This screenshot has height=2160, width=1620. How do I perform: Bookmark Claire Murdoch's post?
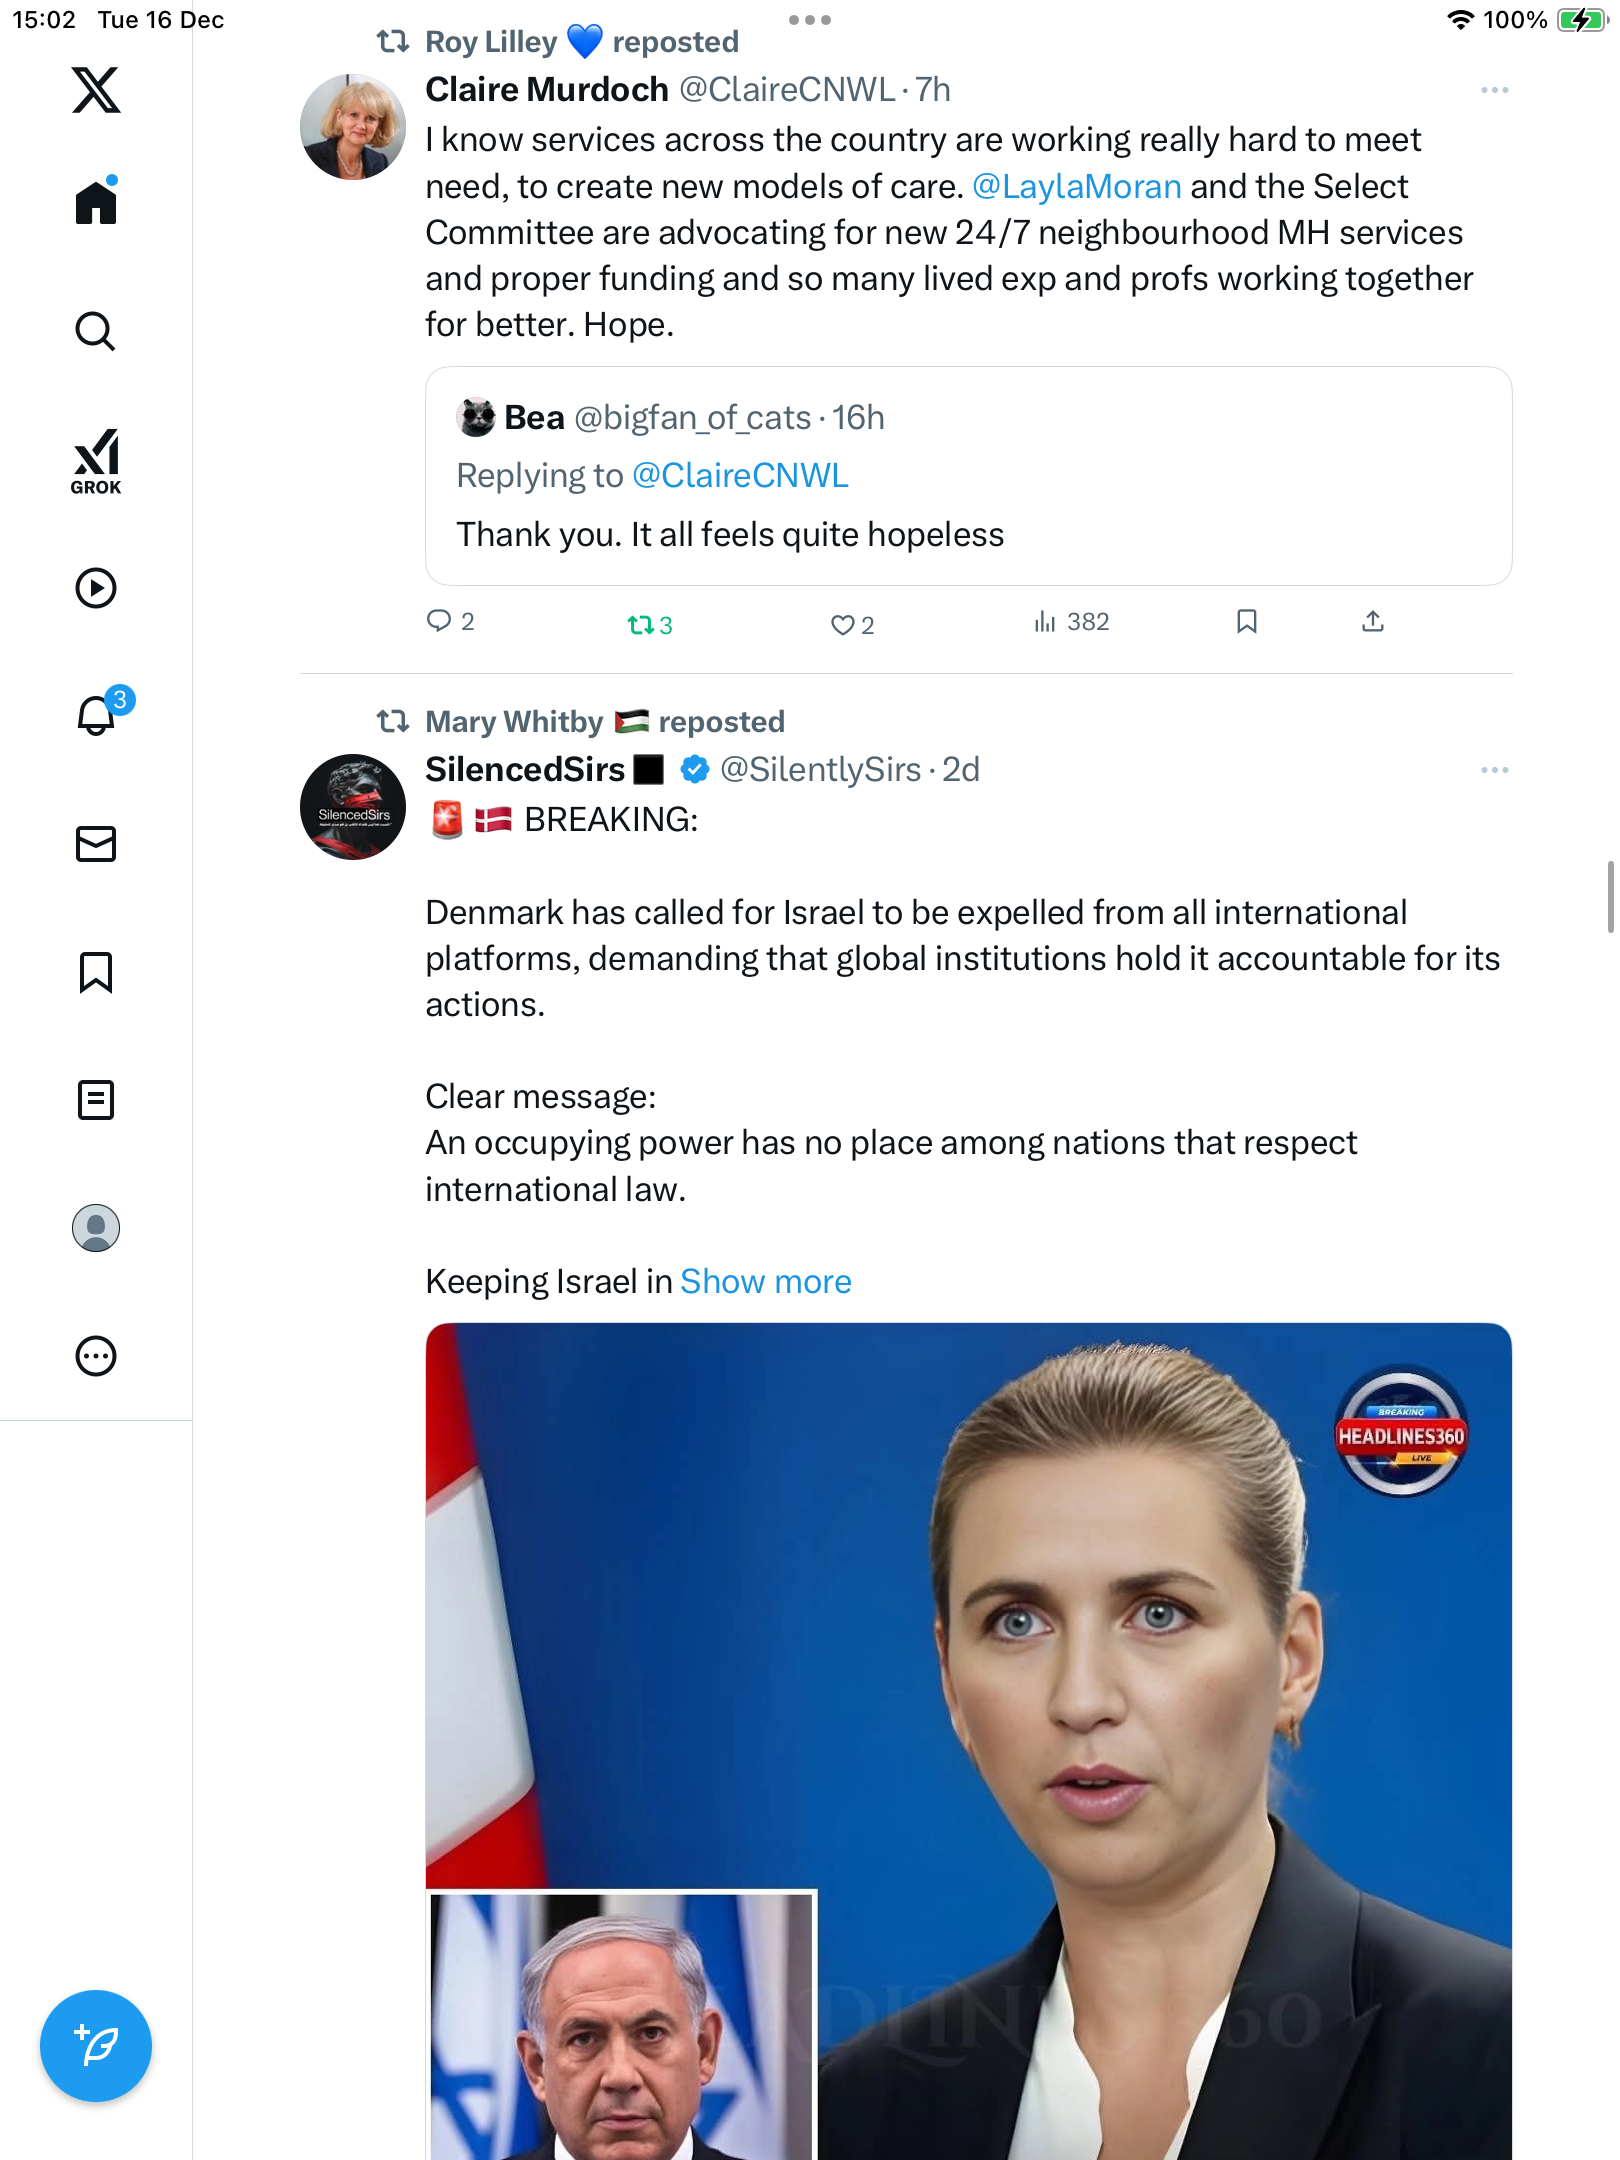(x=1246, y=622)
